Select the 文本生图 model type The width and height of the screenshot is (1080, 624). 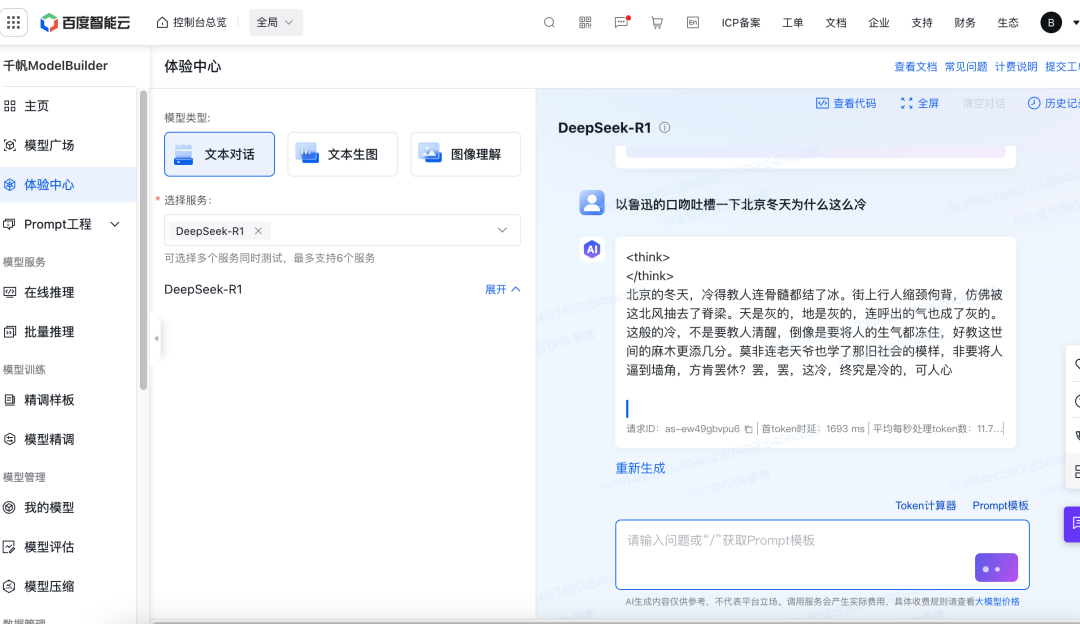coord(342,154)
